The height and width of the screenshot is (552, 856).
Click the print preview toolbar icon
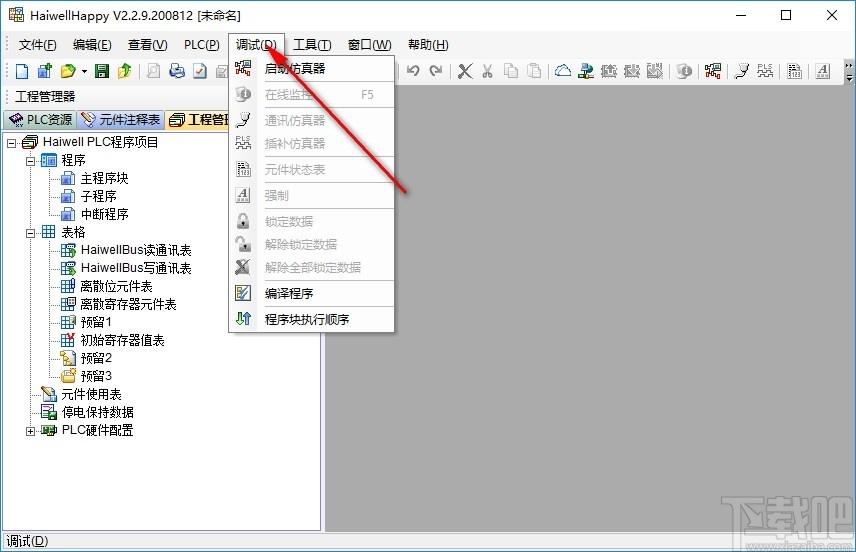click(154, 71)
